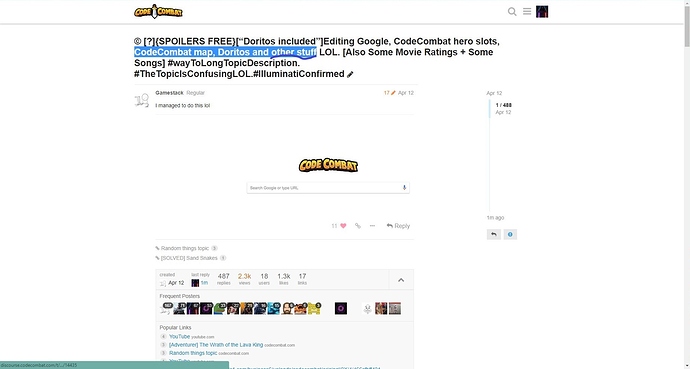The image size is (690, 369).
Task: Open YouTube link in Popular Links
Action: 180,336
